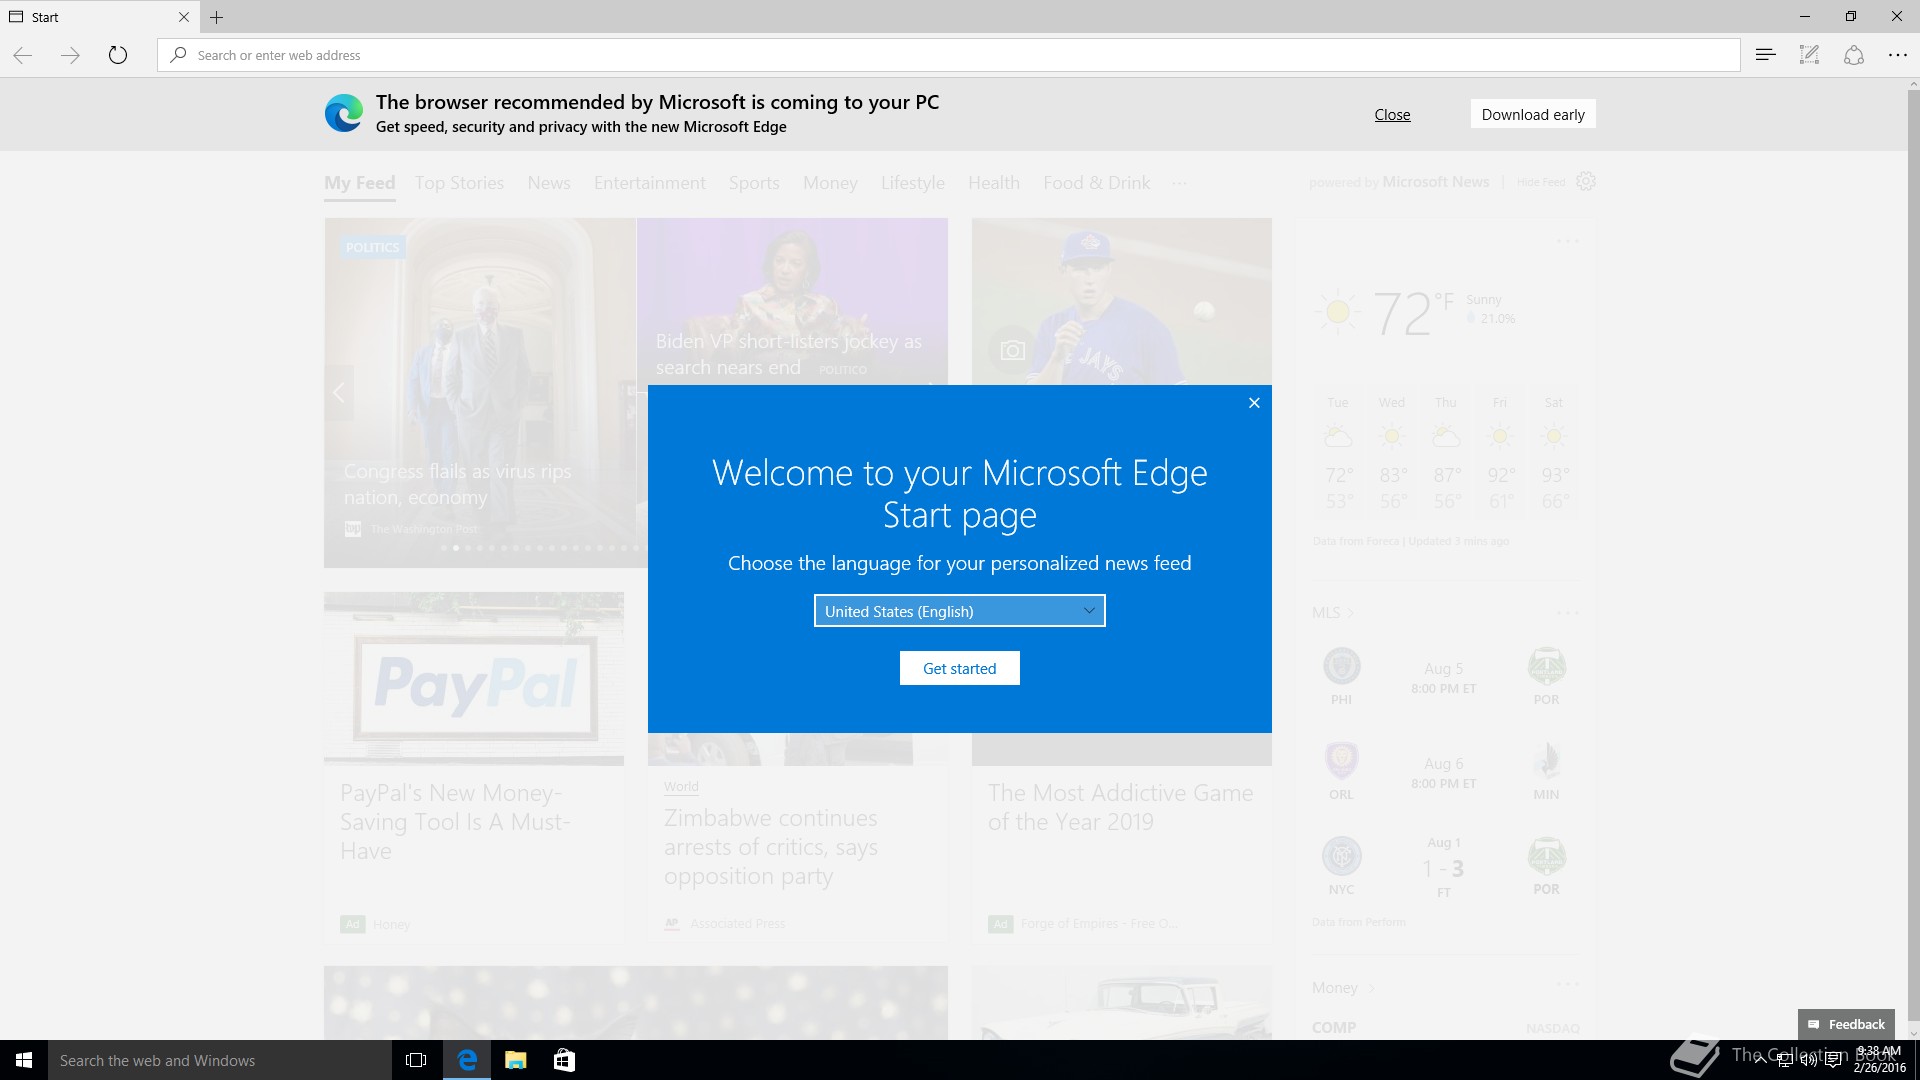Screen dimensions: 1920x1080
Task: Open the Hub favorites icon
Action: pos(1765,55)
